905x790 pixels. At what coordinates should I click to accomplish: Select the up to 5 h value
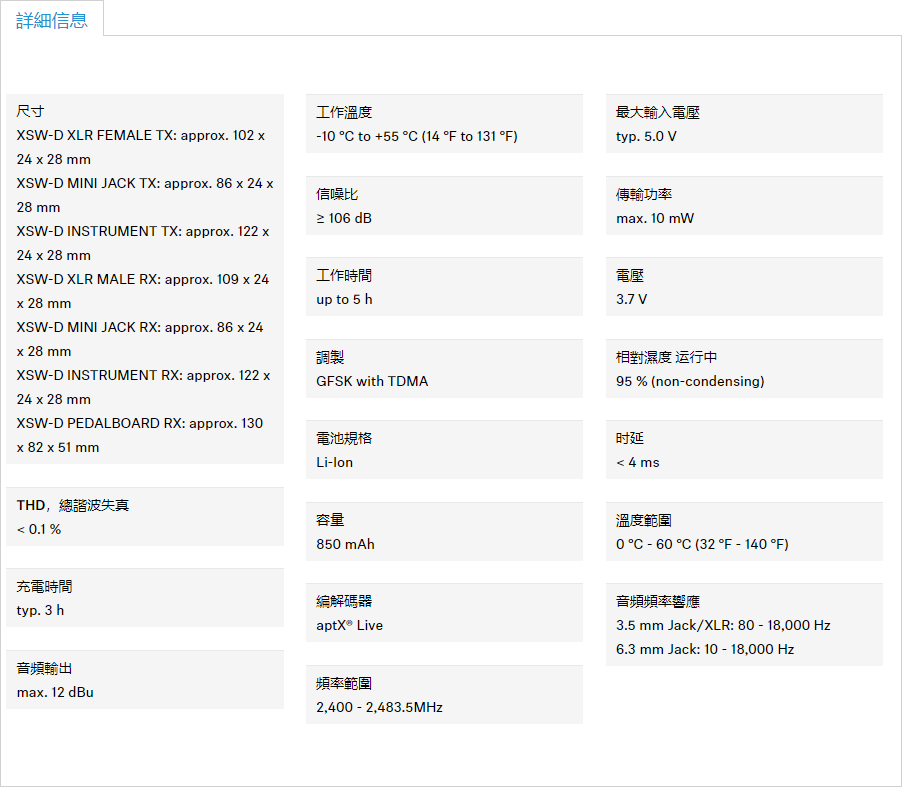345,299
